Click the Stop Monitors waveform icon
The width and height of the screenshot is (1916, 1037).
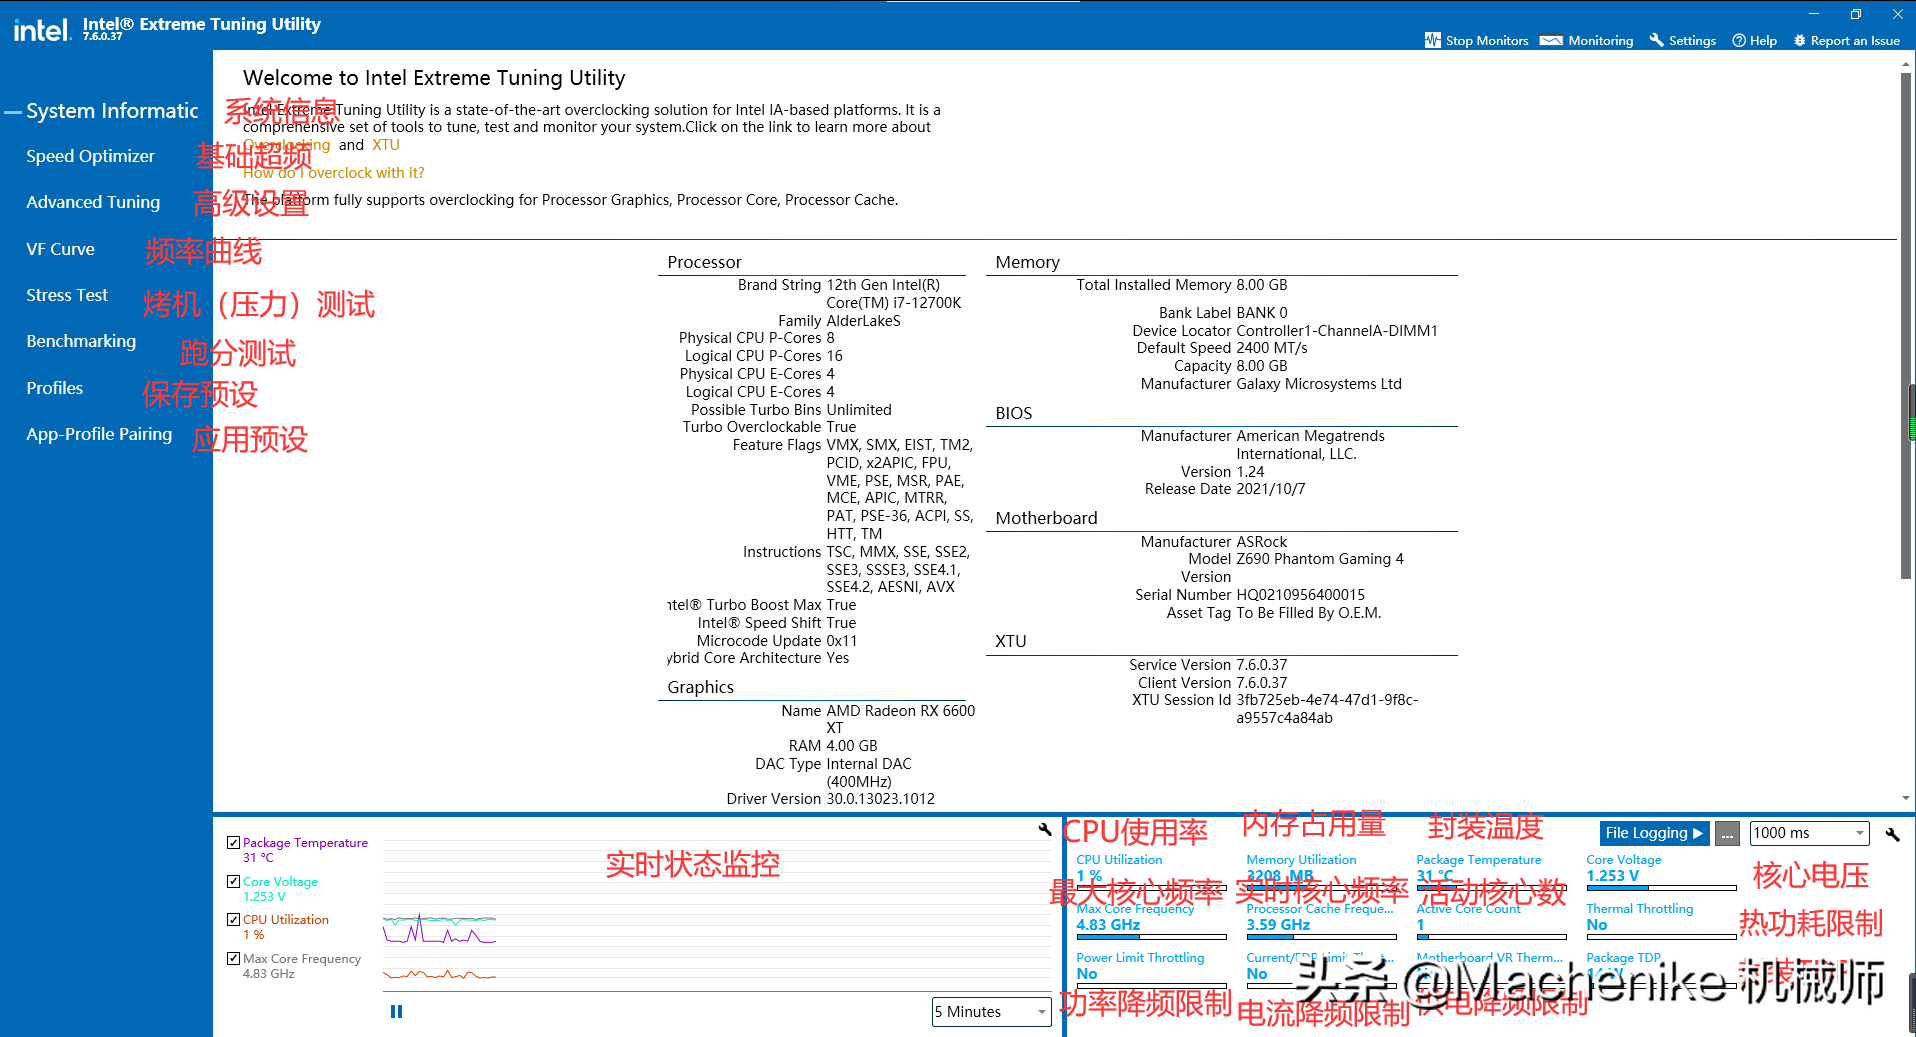click(1433, 40)
